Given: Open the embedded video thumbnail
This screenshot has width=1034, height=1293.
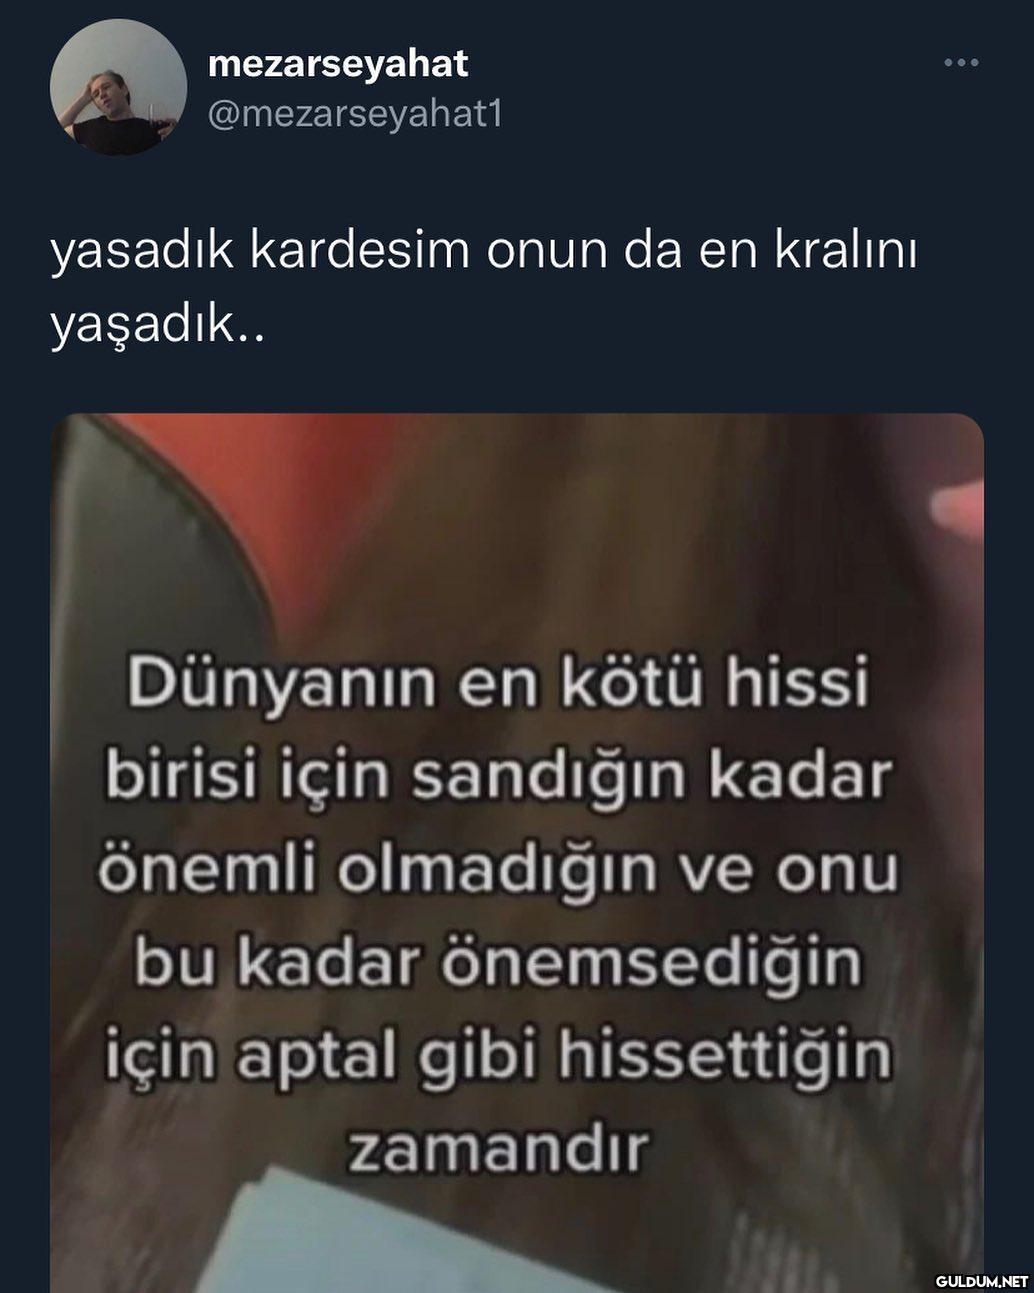Looking at the screenshot, I should (x=517, y=853).
